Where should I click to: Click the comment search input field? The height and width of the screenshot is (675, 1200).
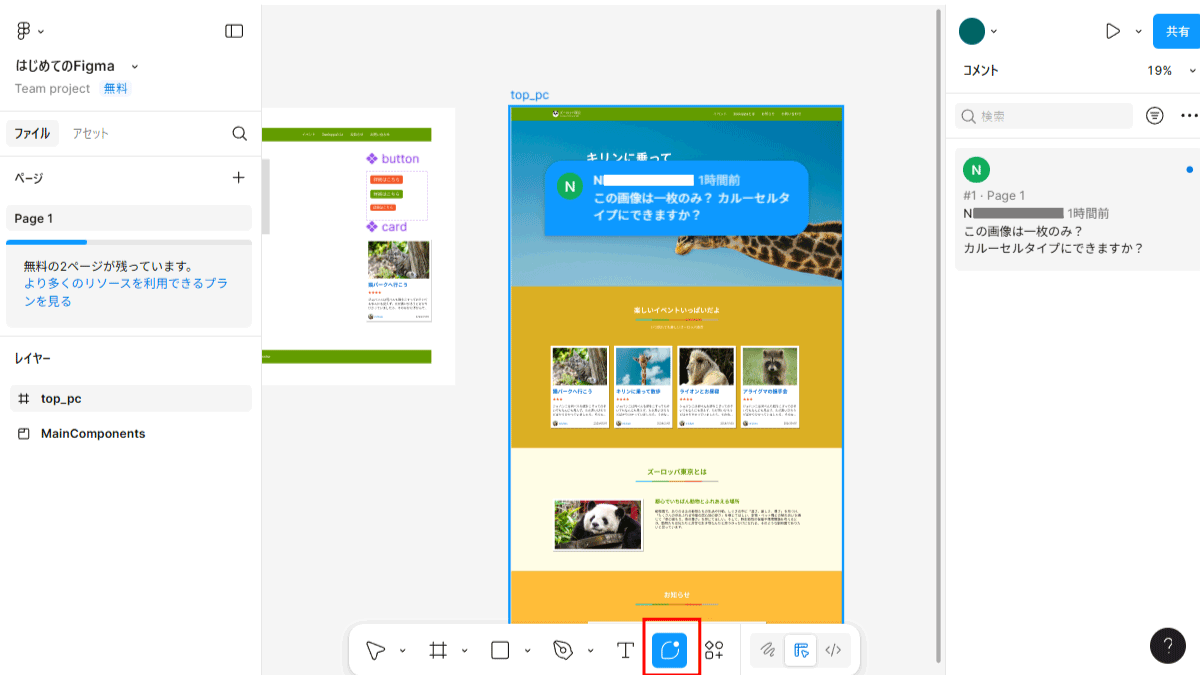tap(1044, 116)
